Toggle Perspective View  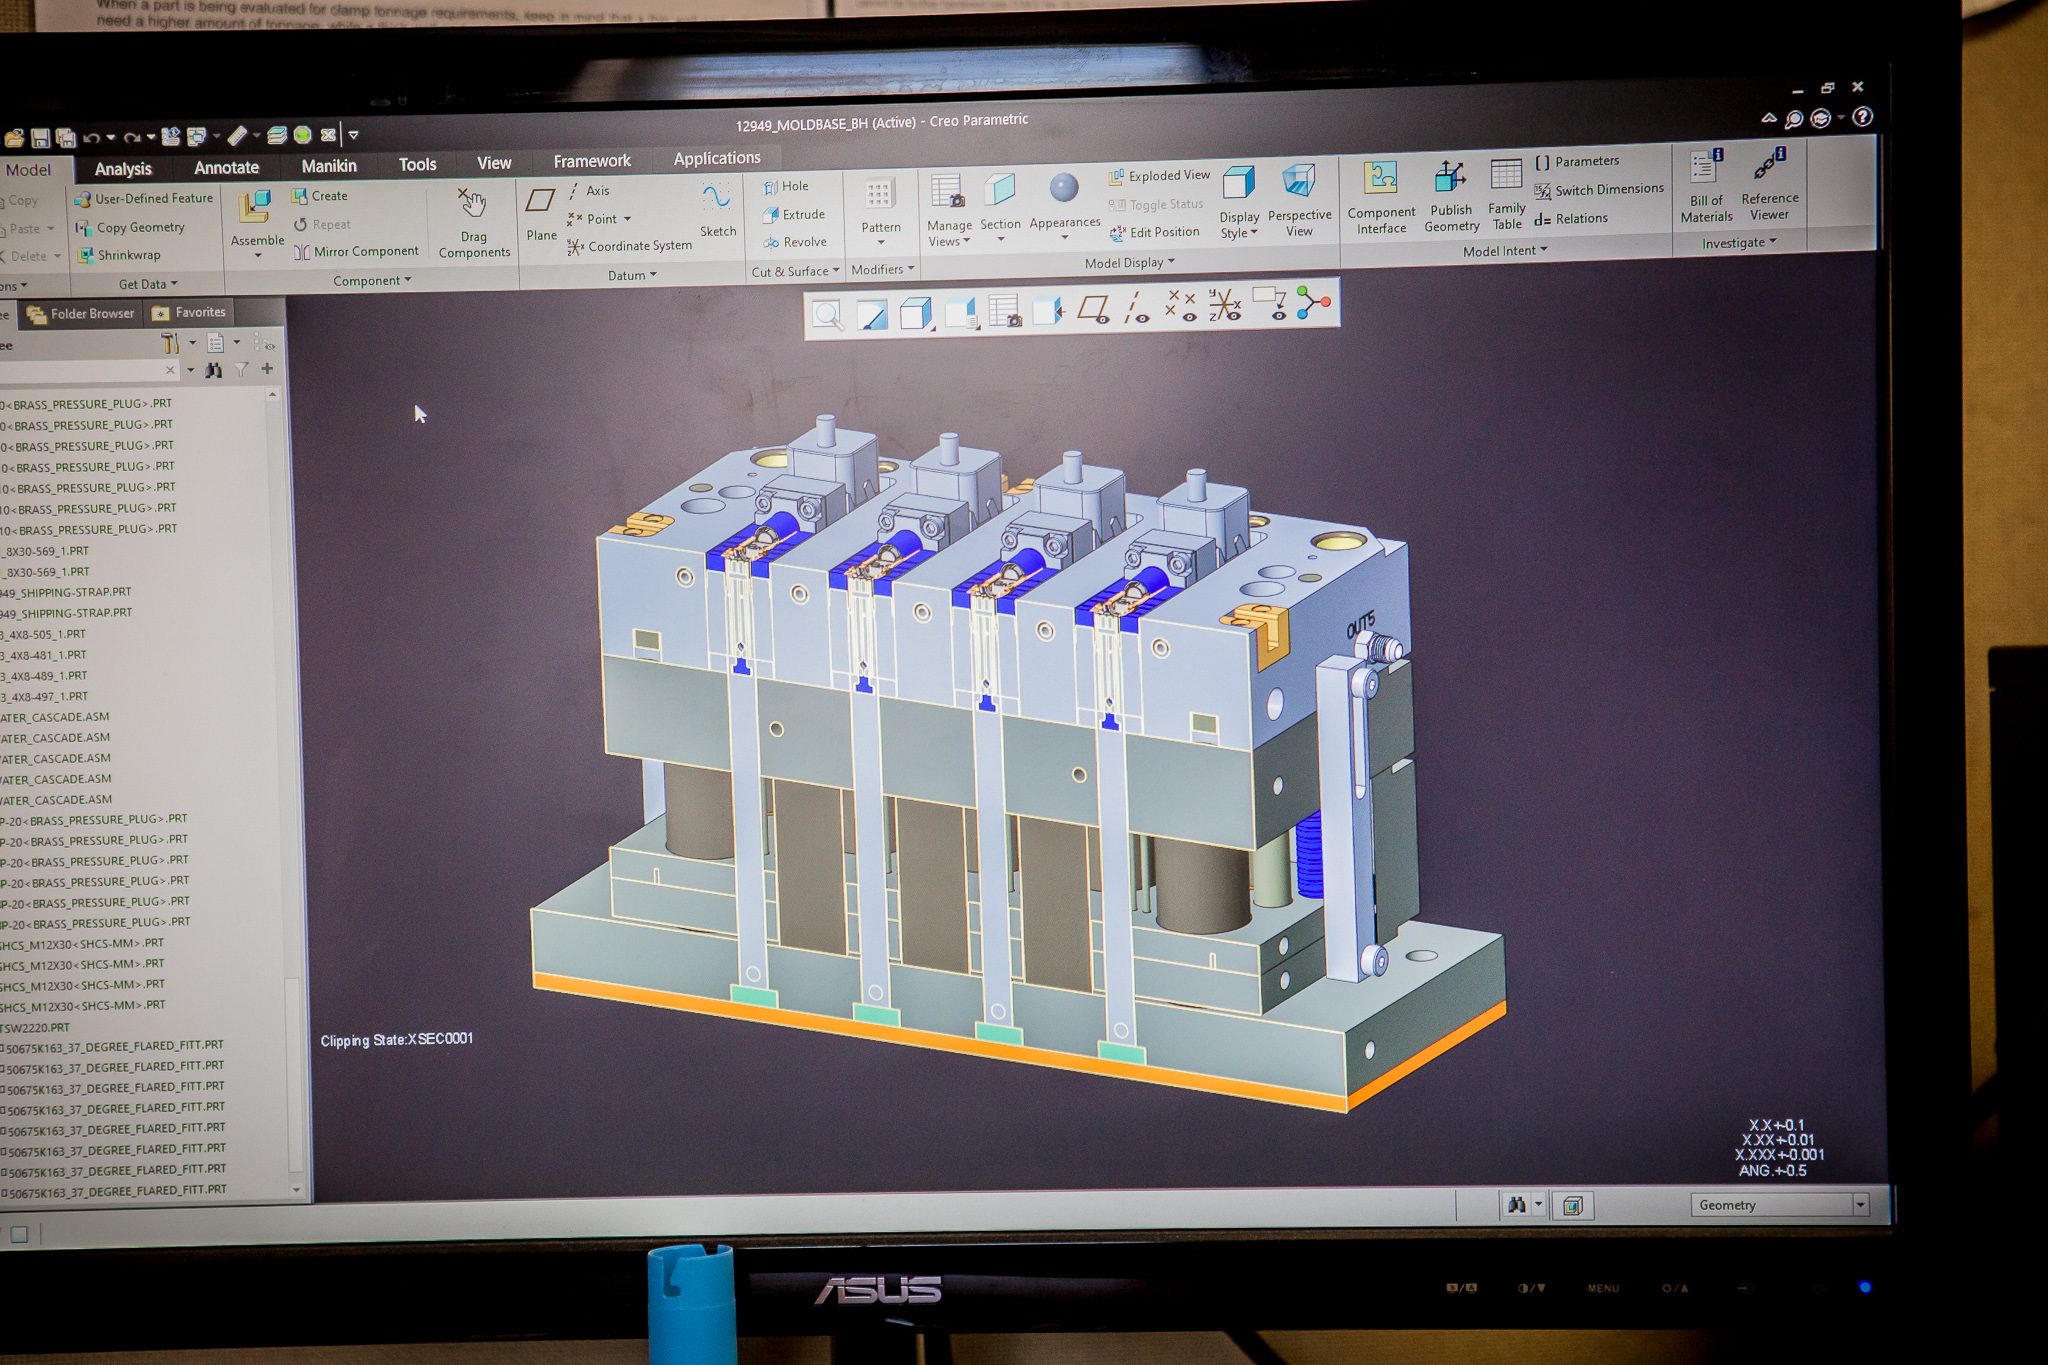(1299, 199)
